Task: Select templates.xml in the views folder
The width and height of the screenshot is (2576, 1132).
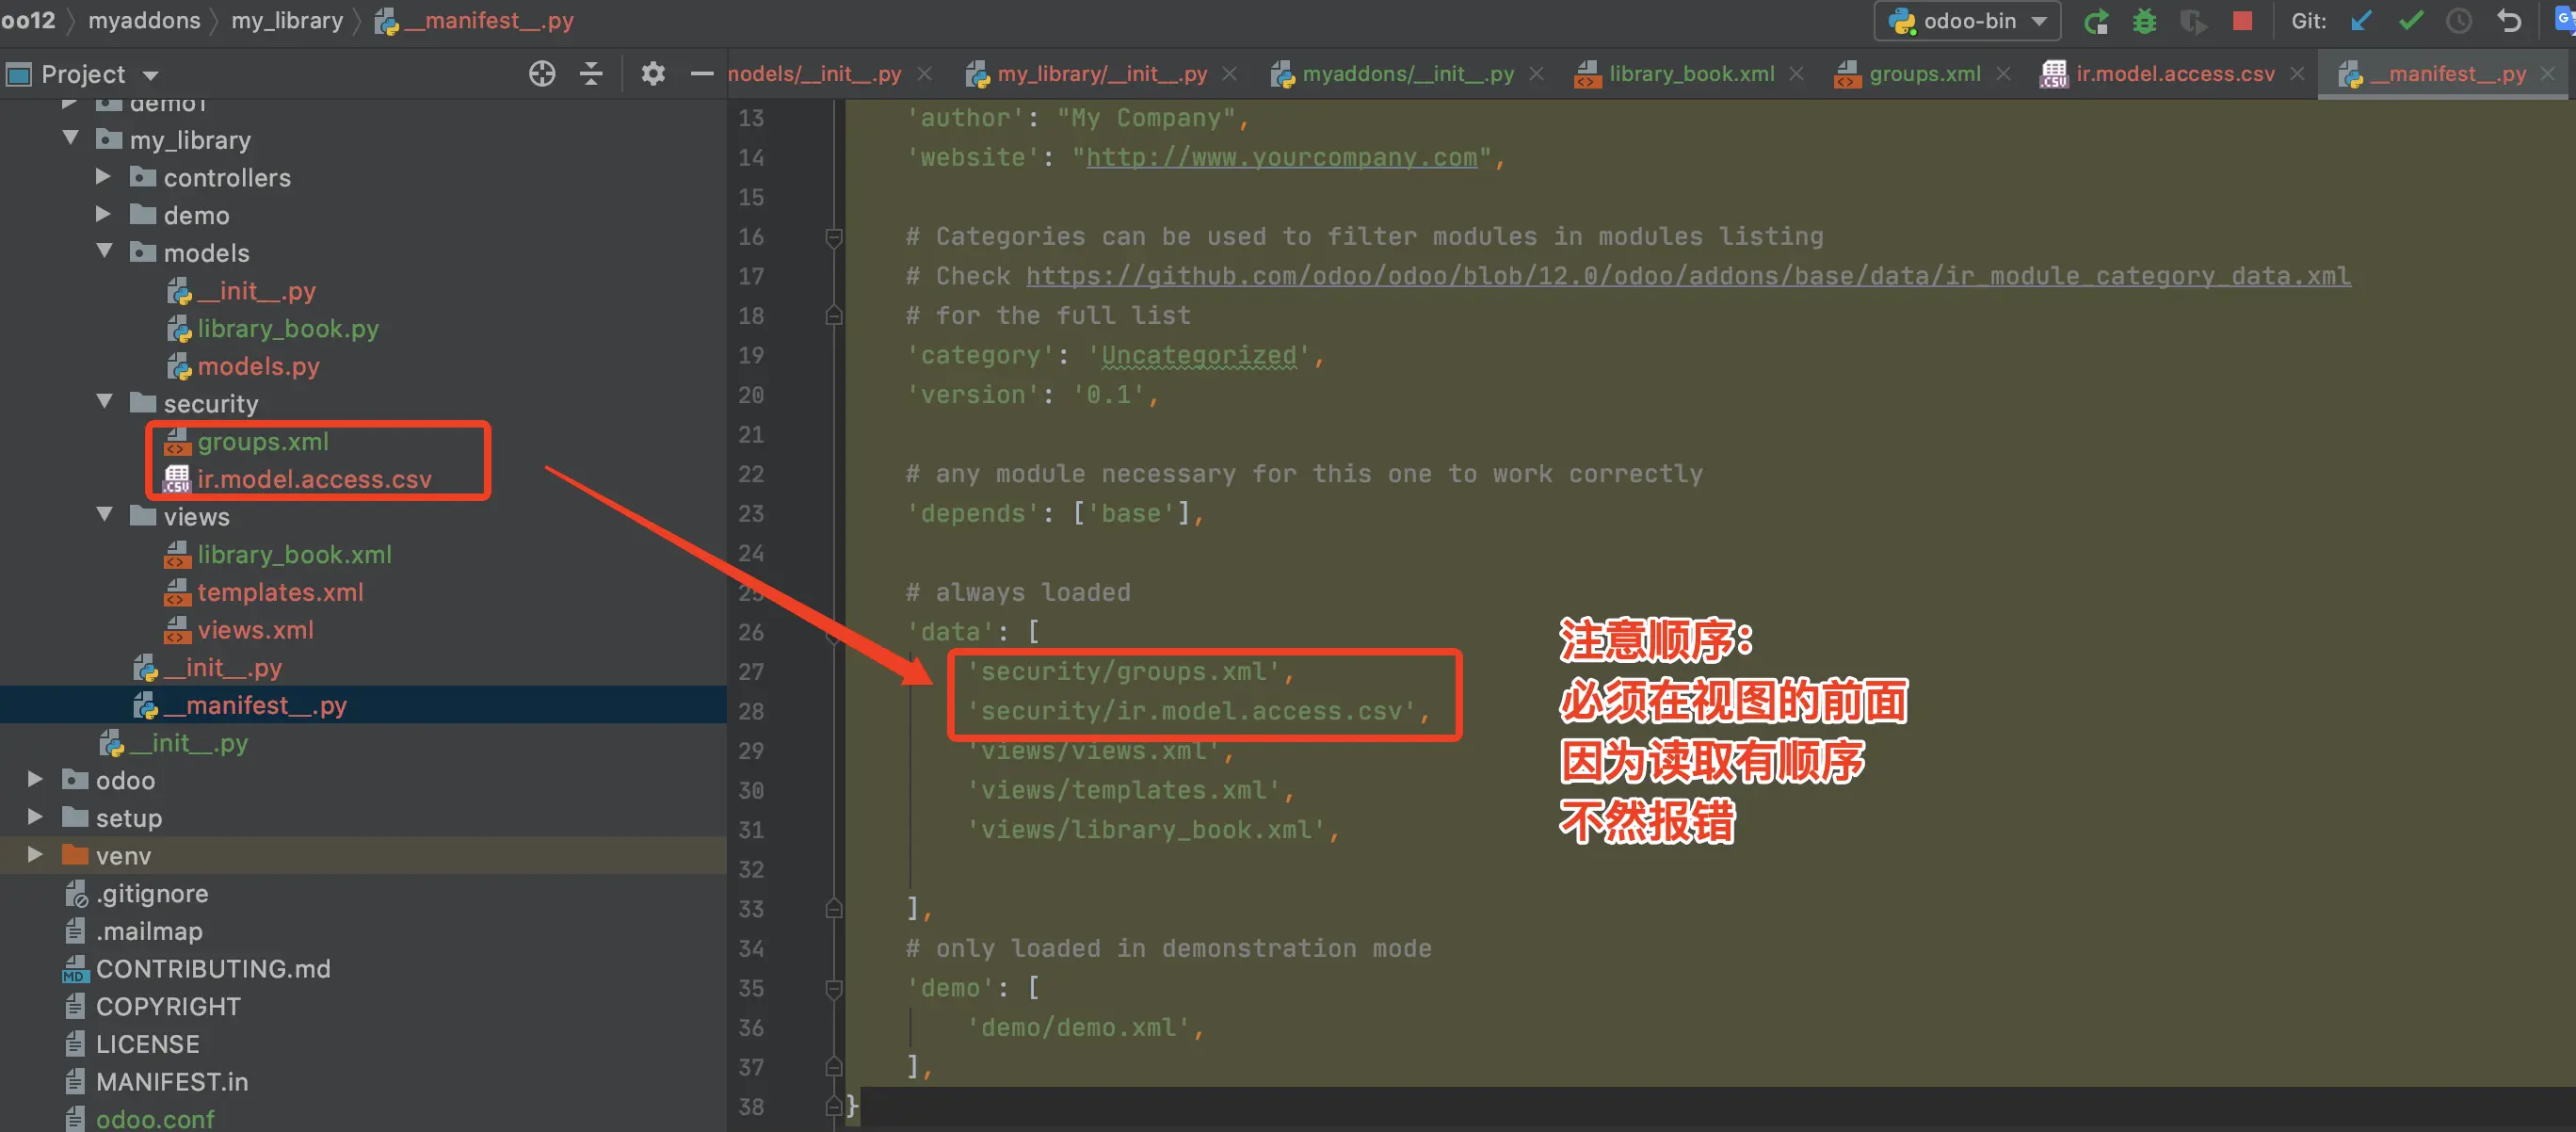Action: tap(280, 592)
